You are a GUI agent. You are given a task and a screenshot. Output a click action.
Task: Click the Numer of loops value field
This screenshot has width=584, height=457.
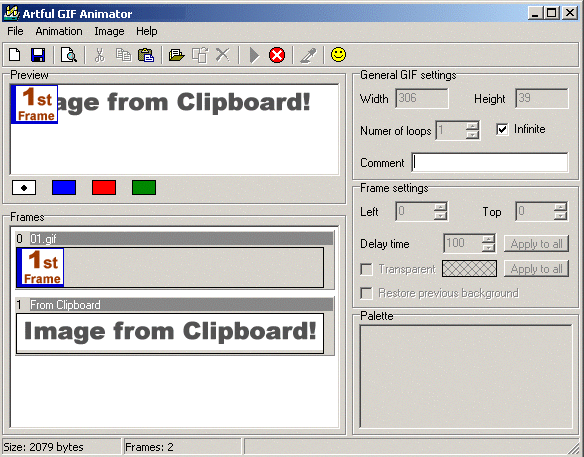pyautogui.click(x=451, y=130)
